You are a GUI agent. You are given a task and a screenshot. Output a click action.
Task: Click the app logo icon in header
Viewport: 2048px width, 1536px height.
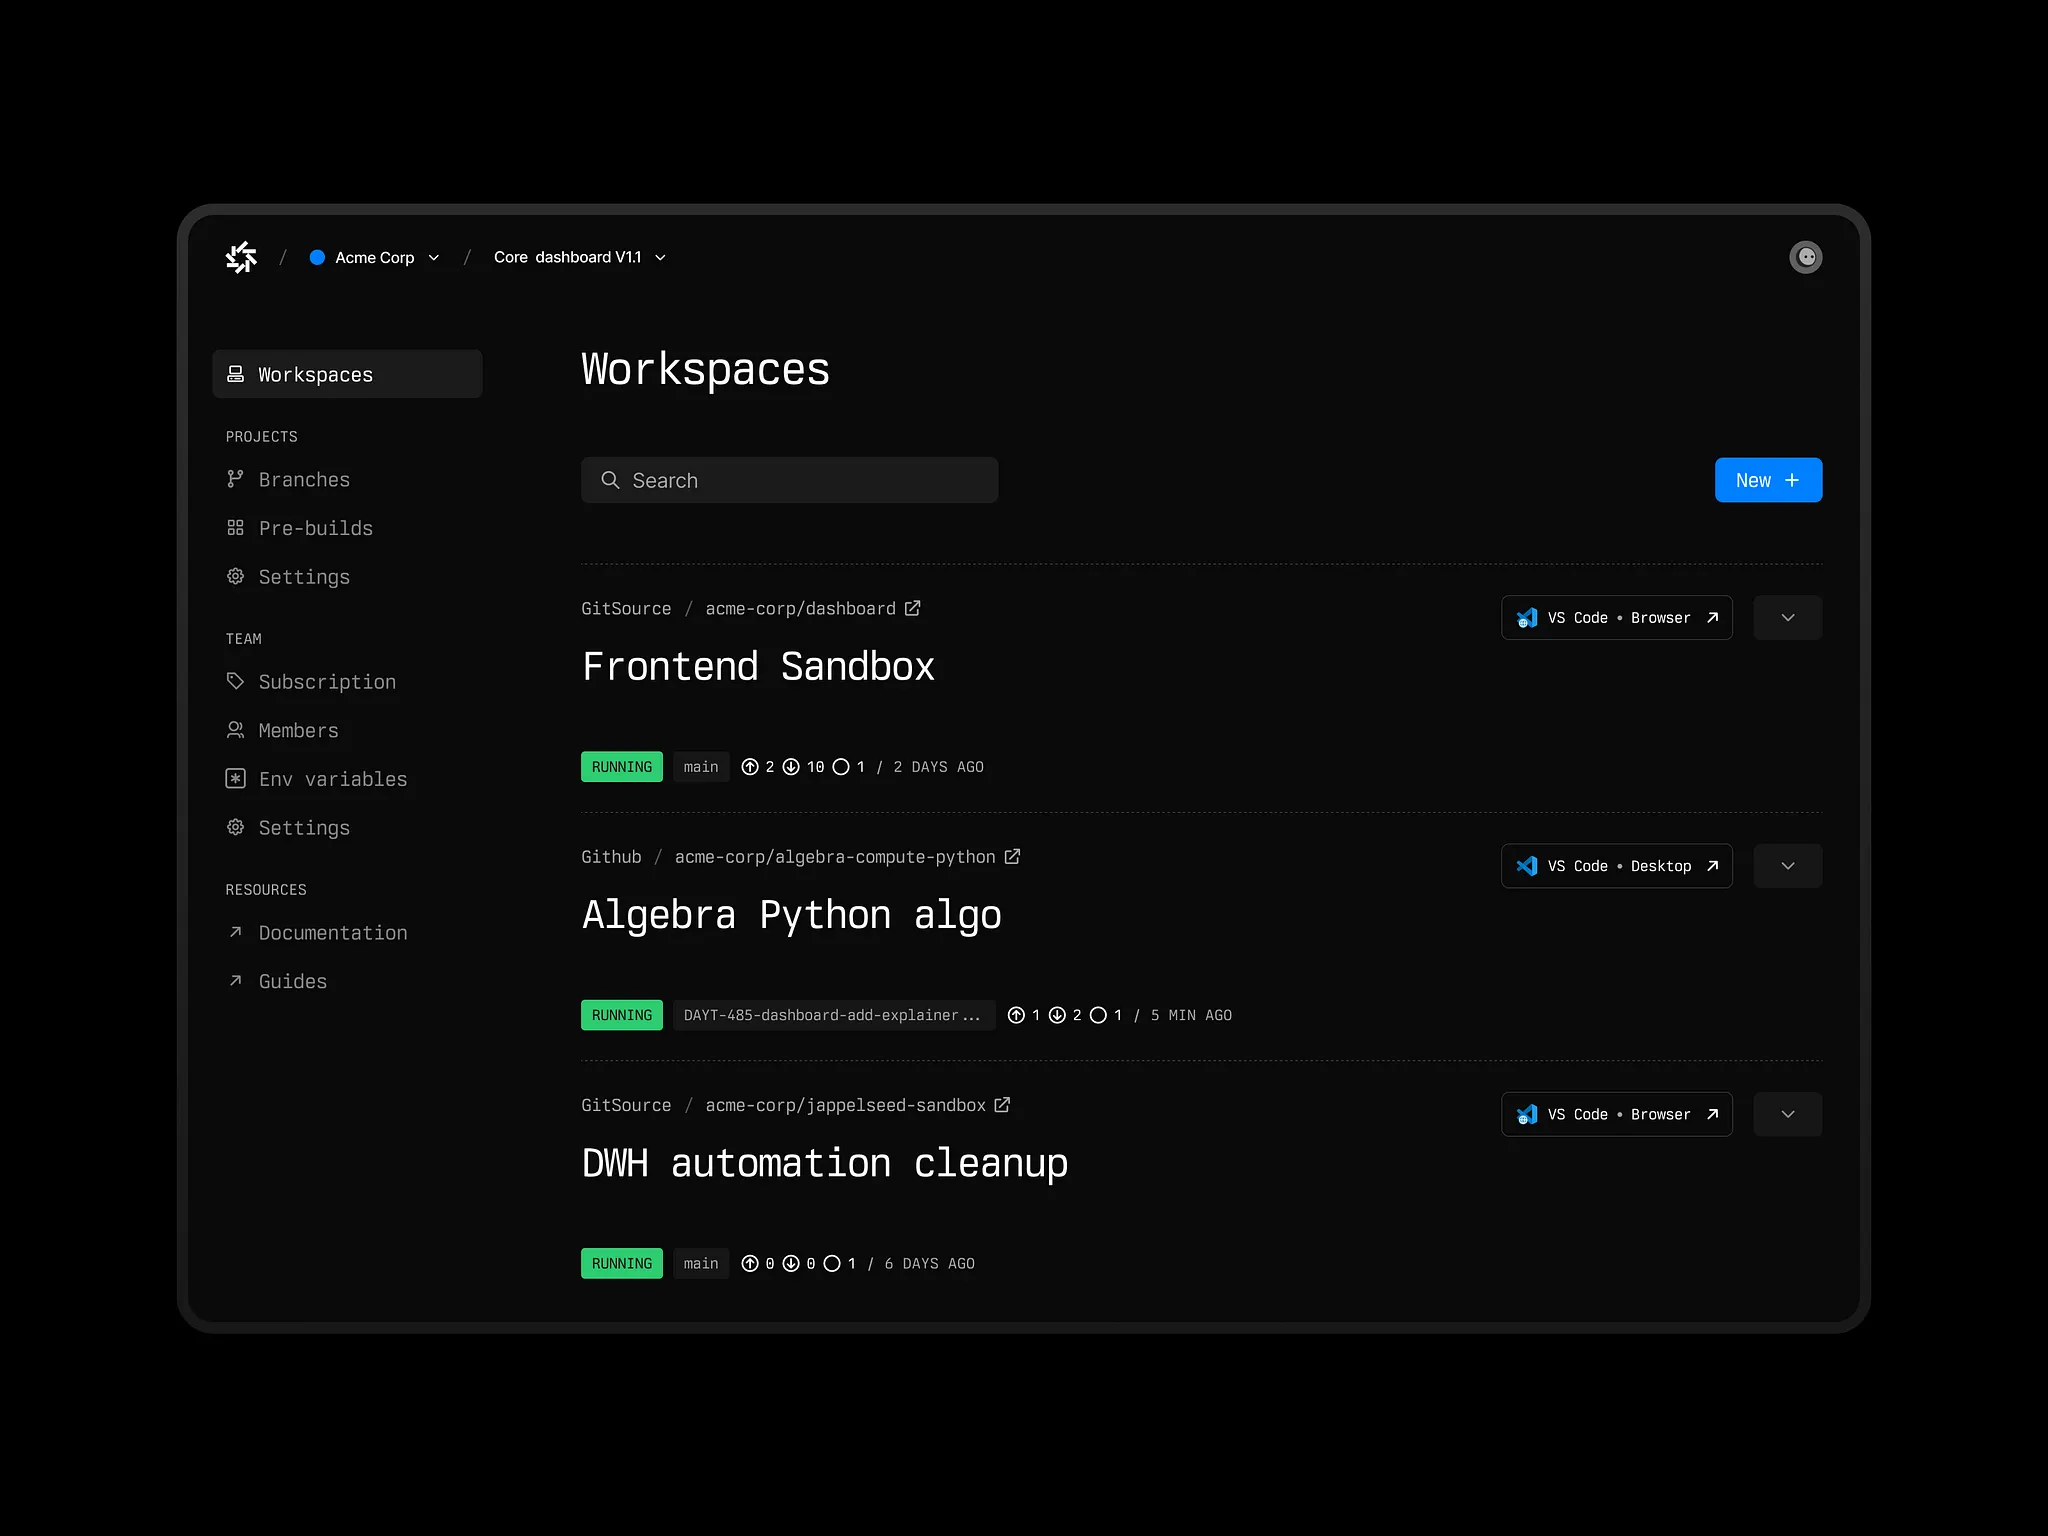[241, 257]
